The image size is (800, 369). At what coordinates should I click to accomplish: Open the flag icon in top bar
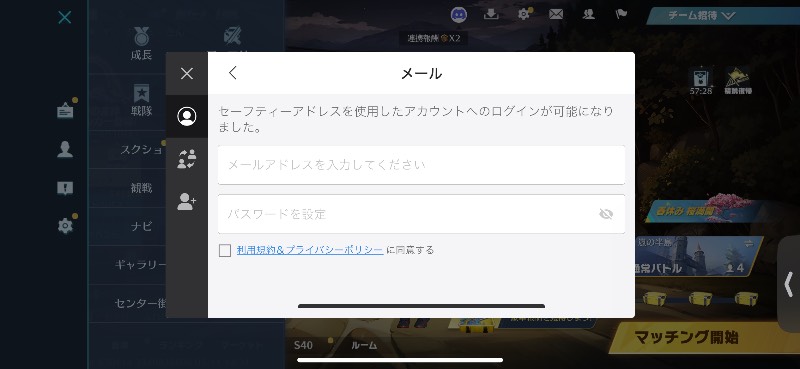pos(621,14)
